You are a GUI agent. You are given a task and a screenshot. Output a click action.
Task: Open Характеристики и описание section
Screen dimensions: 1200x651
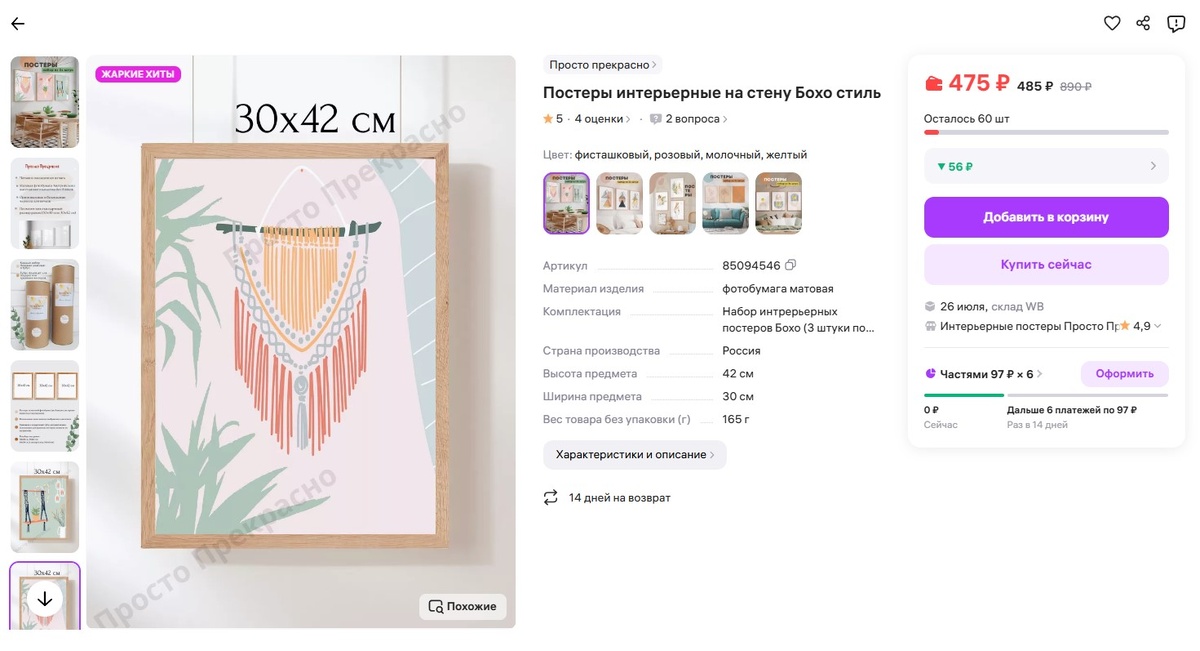tap(634, 455)
